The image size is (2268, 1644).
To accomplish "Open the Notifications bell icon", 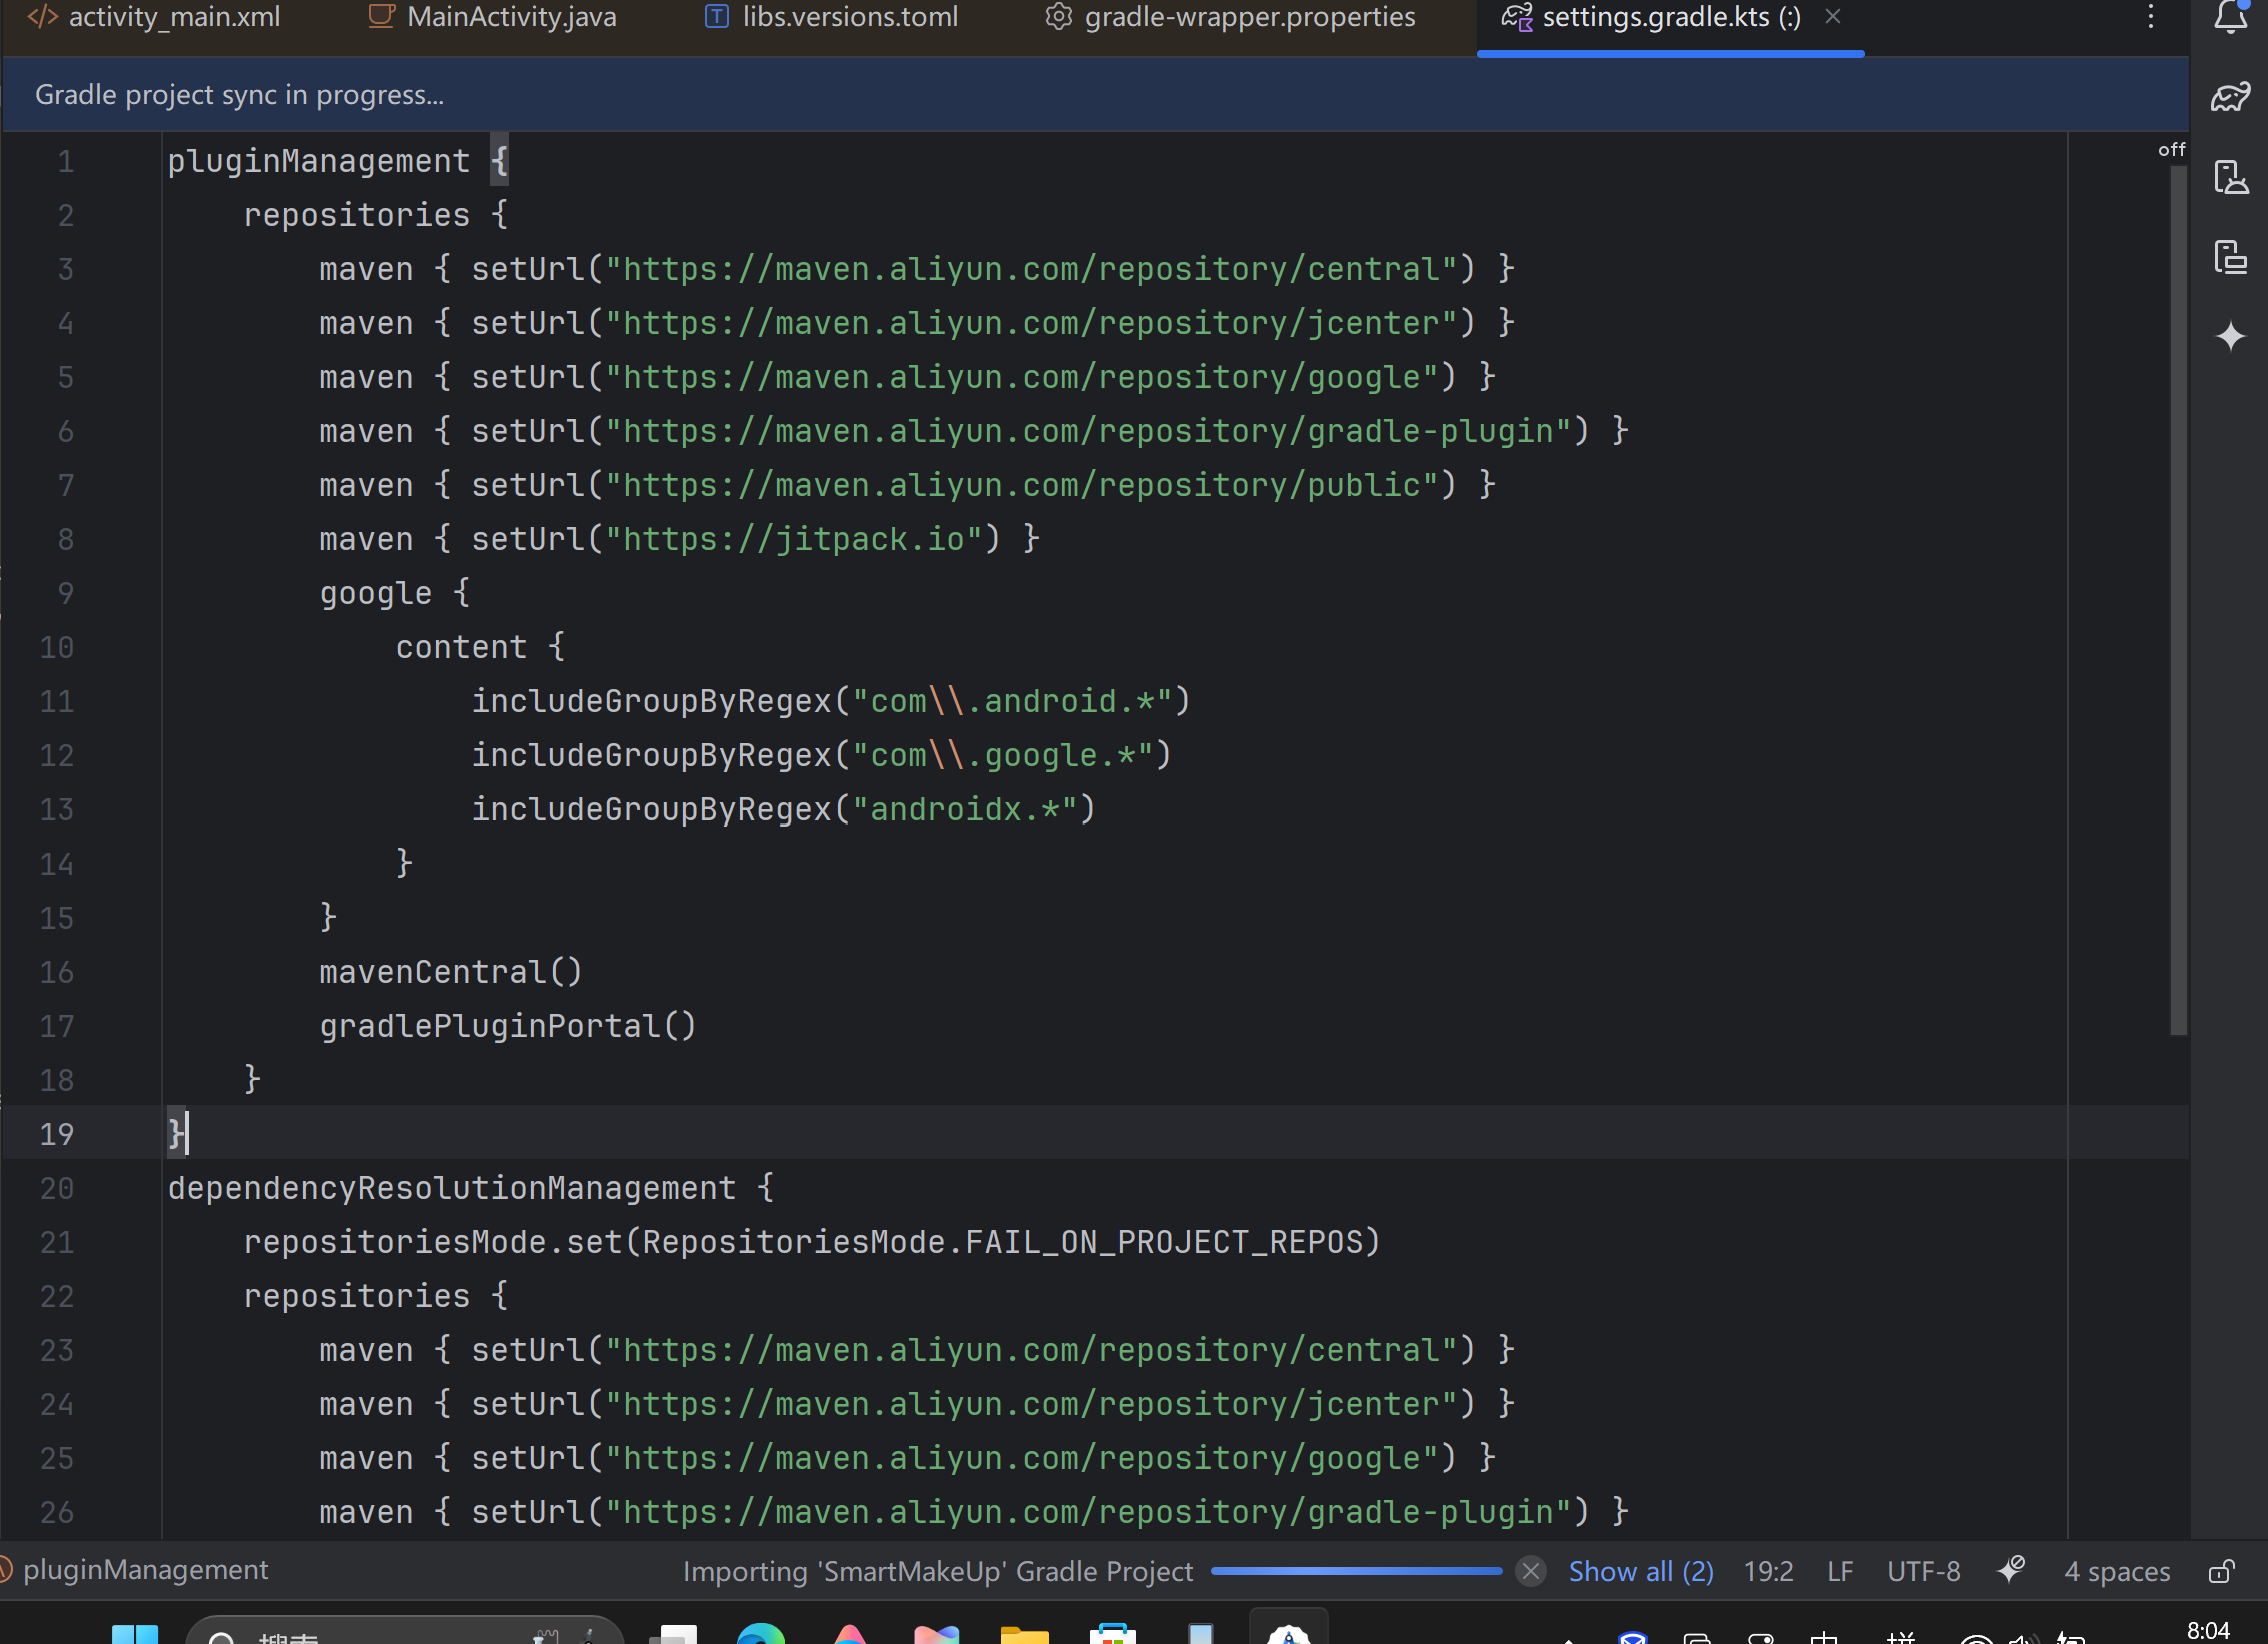I will (2229, 17).
